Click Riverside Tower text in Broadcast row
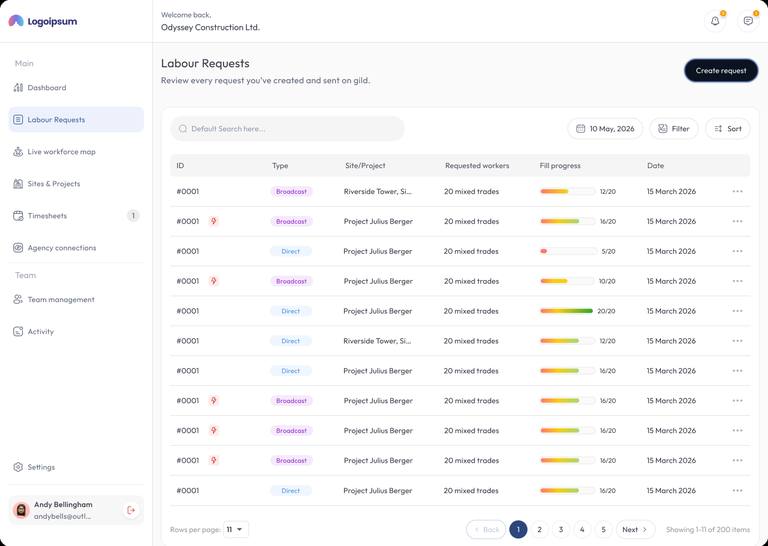The image size is (768, 546). point(378,191)
